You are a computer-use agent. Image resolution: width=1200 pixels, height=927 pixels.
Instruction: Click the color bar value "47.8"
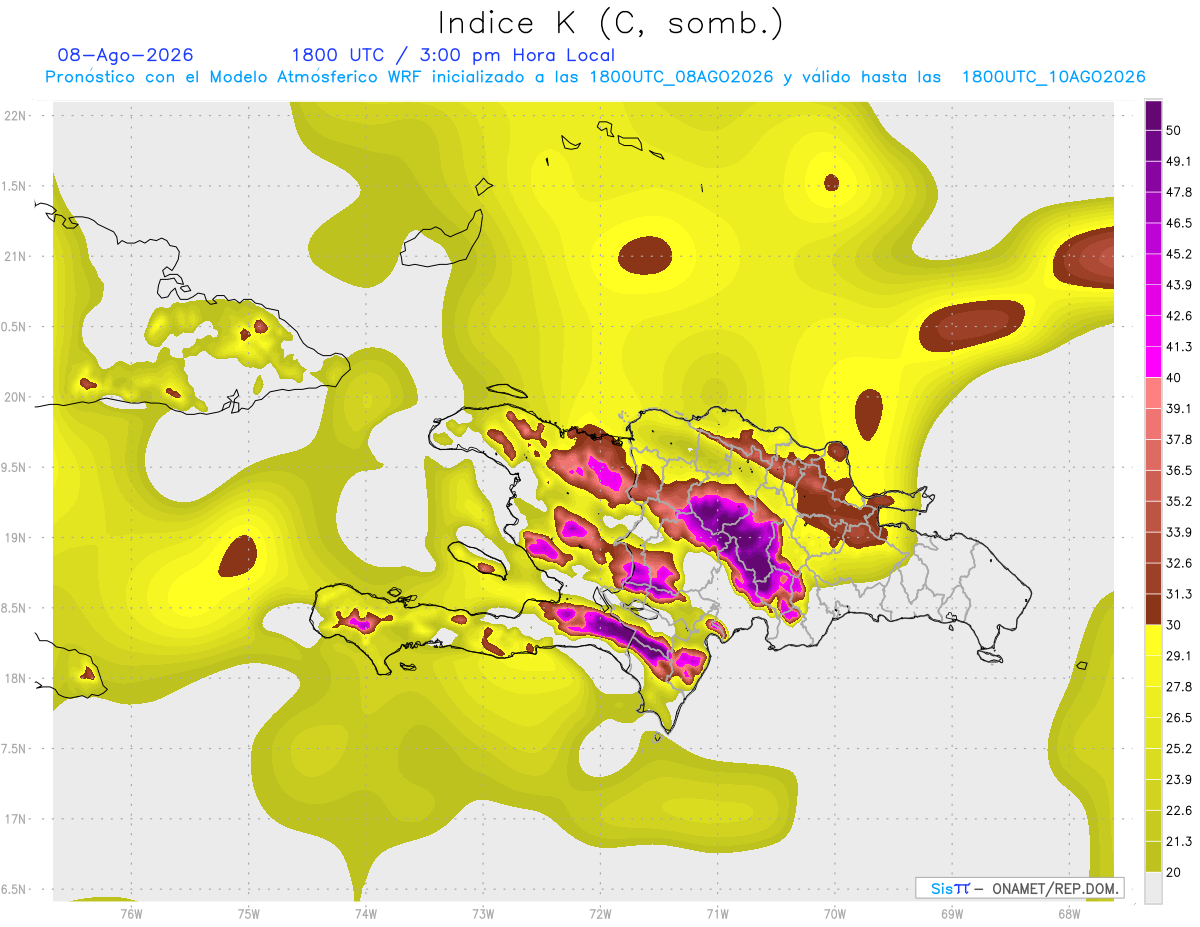coord(1179,192)
